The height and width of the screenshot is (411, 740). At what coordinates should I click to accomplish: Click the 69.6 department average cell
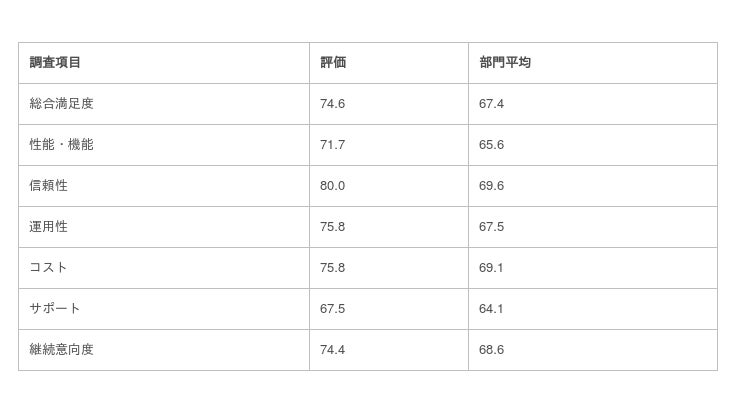(x=491, y=186)
